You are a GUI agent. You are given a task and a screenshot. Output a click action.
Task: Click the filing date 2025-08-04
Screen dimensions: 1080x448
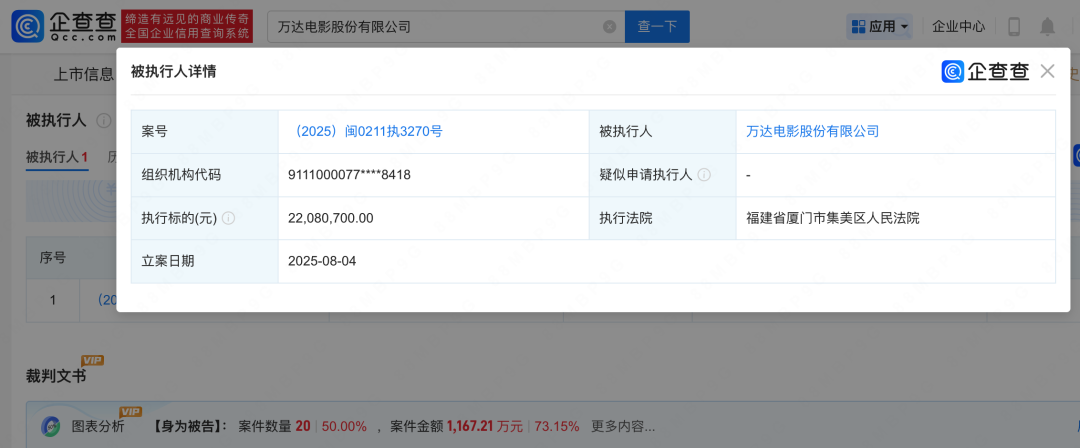(x=322, y=261)
